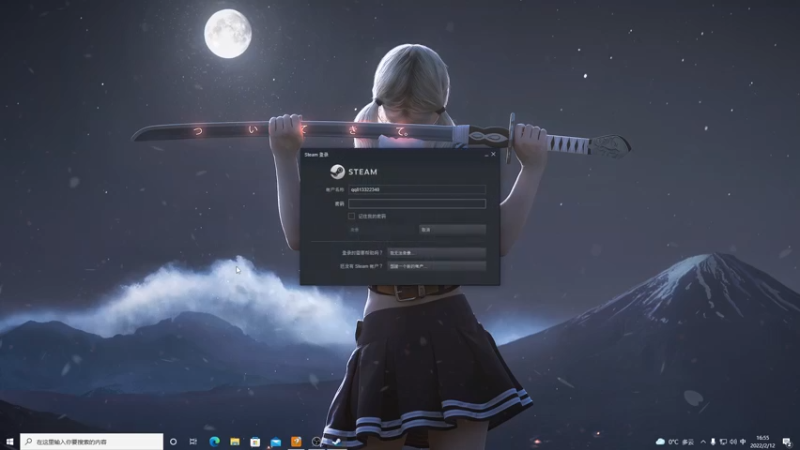800x450 pixels.
Task: Open Microsoft Store from the taskbar
Action: 255,441
